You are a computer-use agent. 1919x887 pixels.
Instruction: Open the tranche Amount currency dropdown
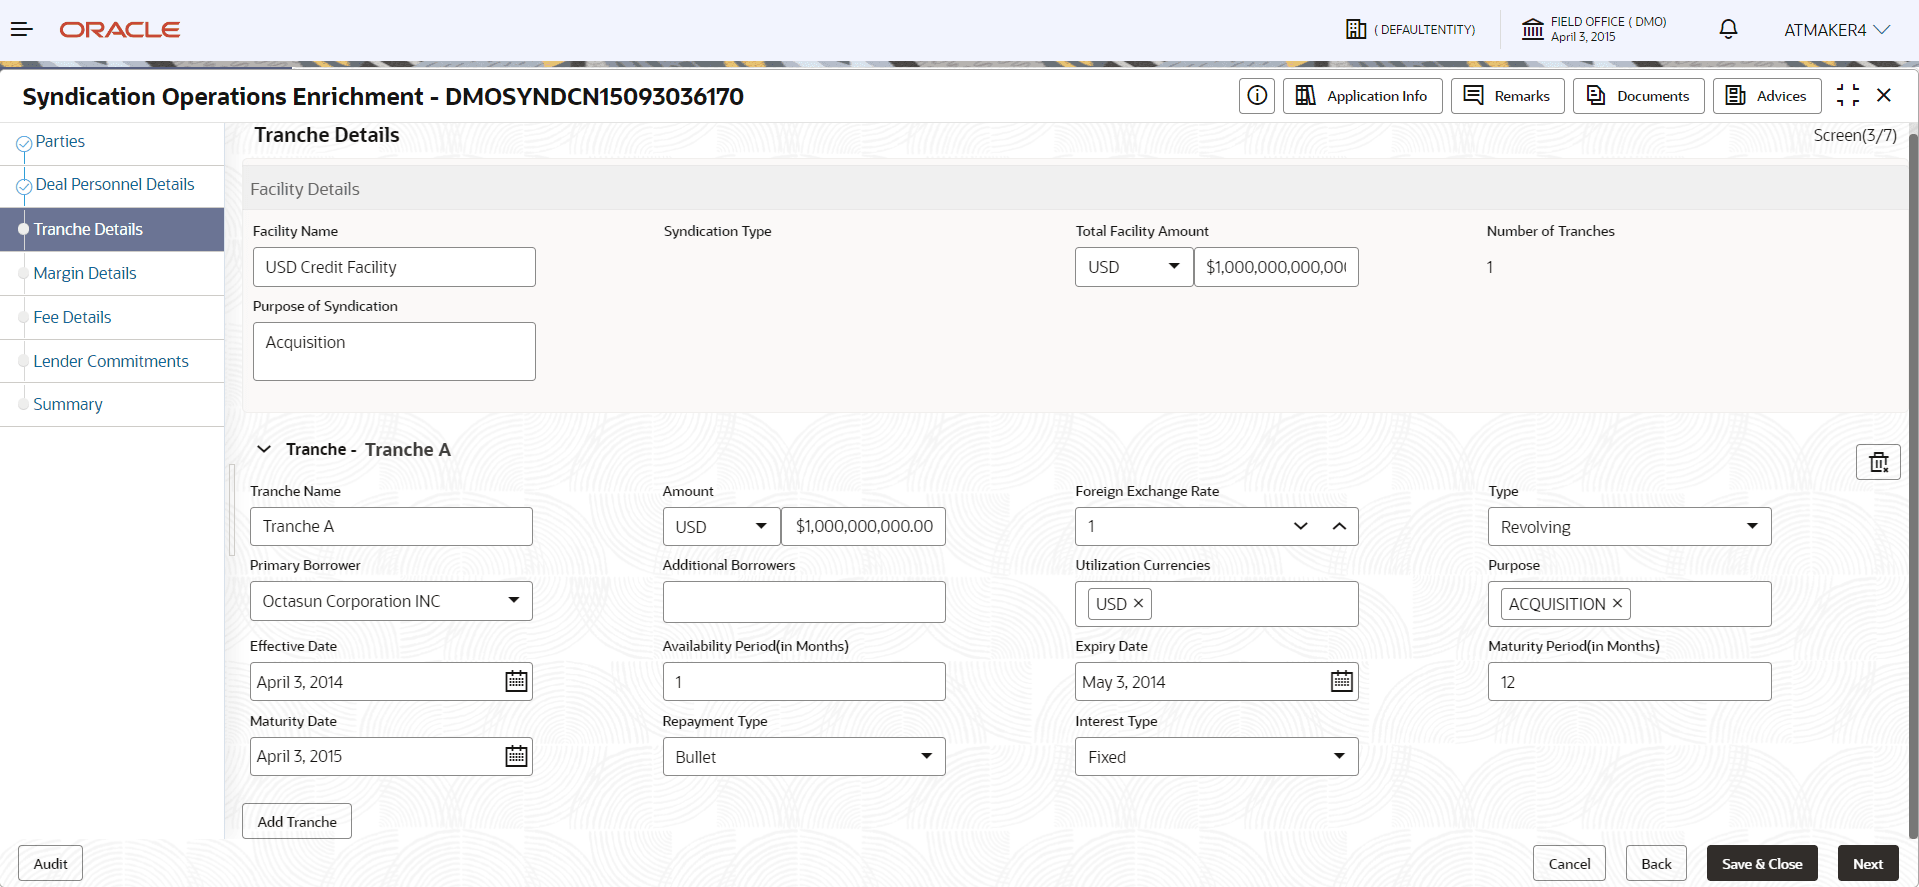[722, 526]
